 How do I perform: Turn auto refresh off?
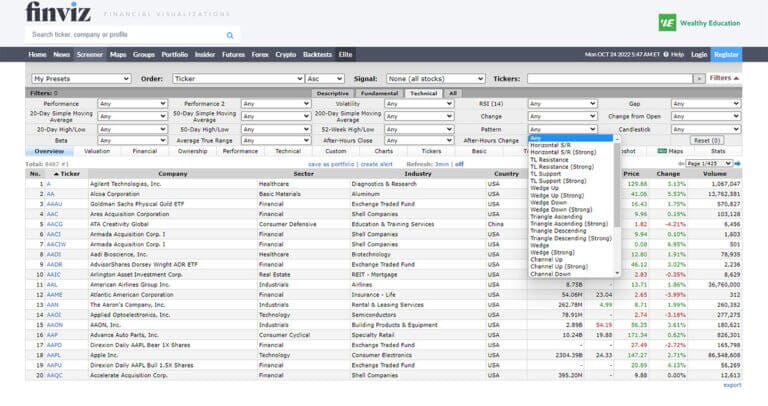click(x=460, y=163)
